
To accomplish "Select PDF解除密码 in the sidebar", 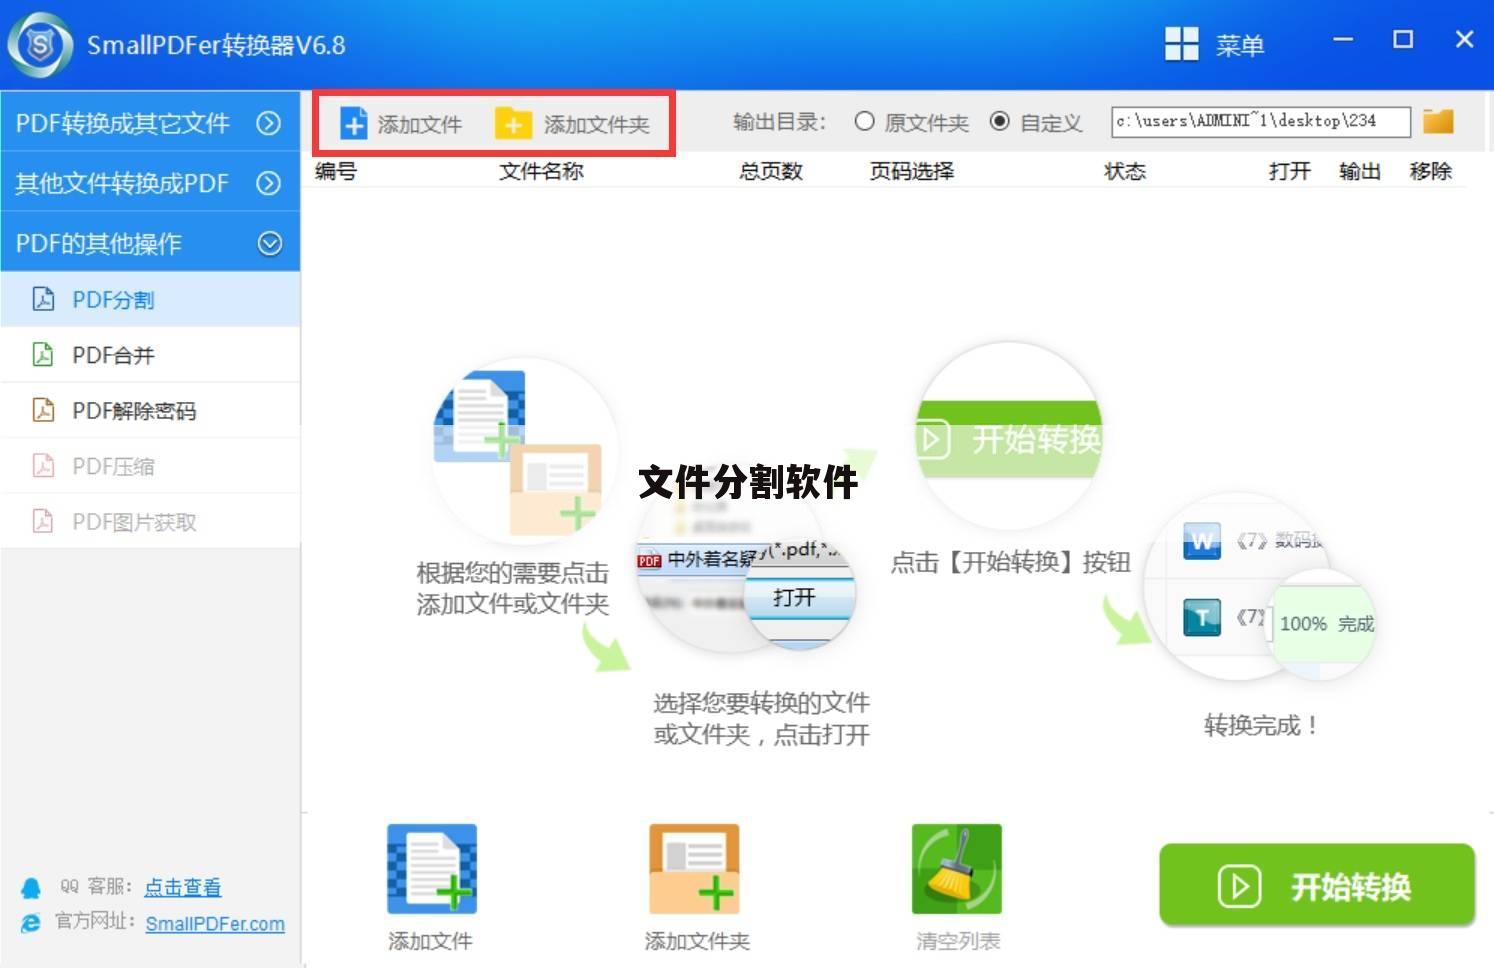I will click(150, 410).
